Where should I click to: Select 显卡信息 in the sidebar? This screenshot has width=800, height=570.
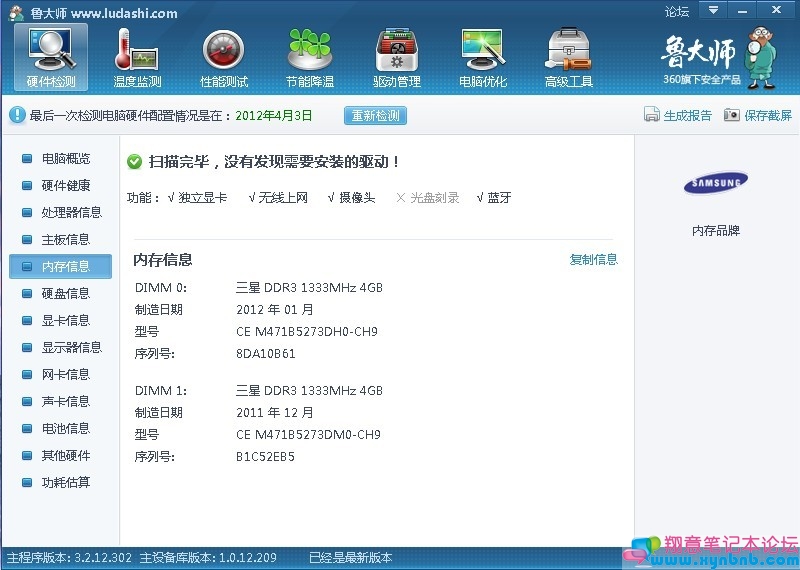pos(66,320)
